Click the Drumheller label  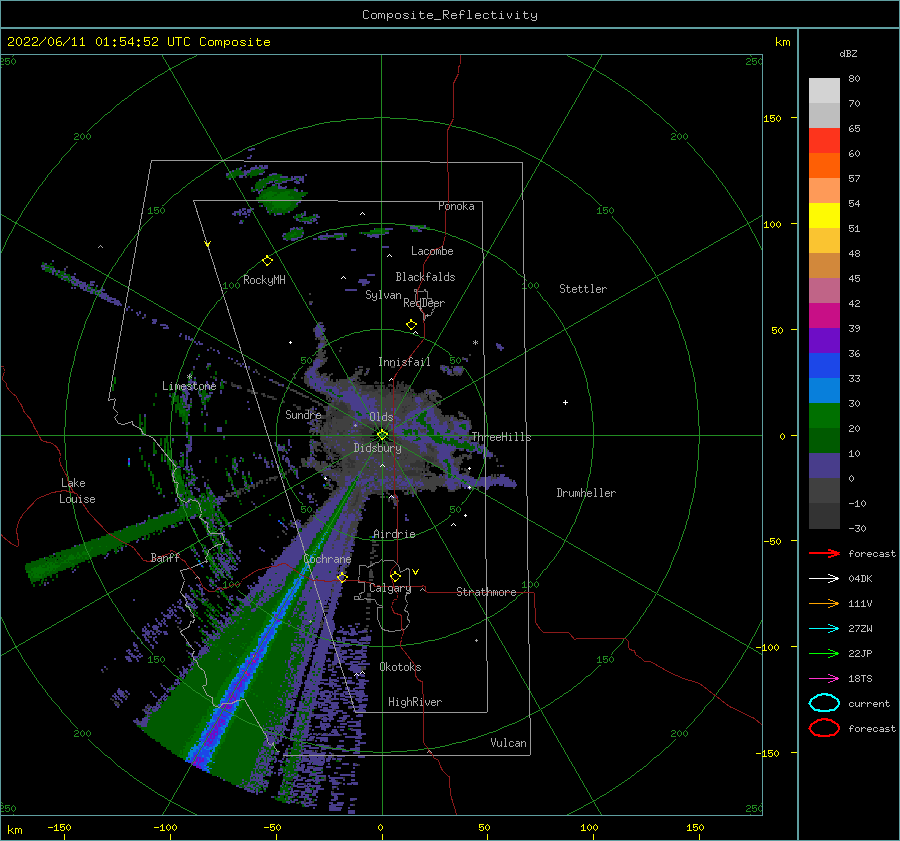point(586,493)
